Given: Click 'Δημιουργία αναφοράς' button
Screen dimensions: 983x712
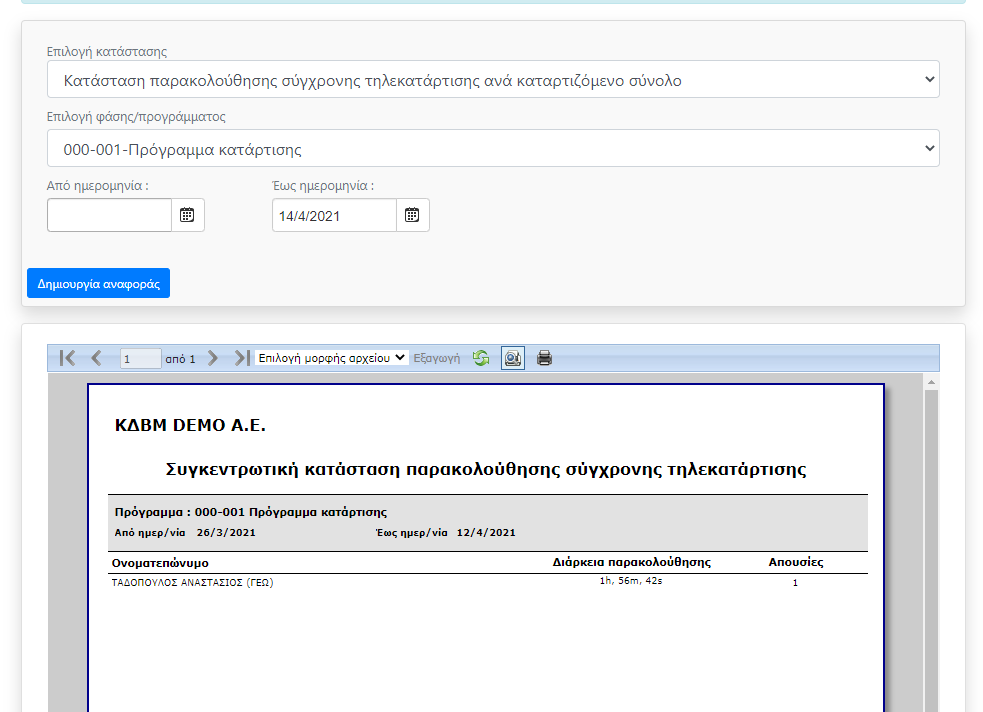Looking at the screenshot, I should click(x=98, y=283).
